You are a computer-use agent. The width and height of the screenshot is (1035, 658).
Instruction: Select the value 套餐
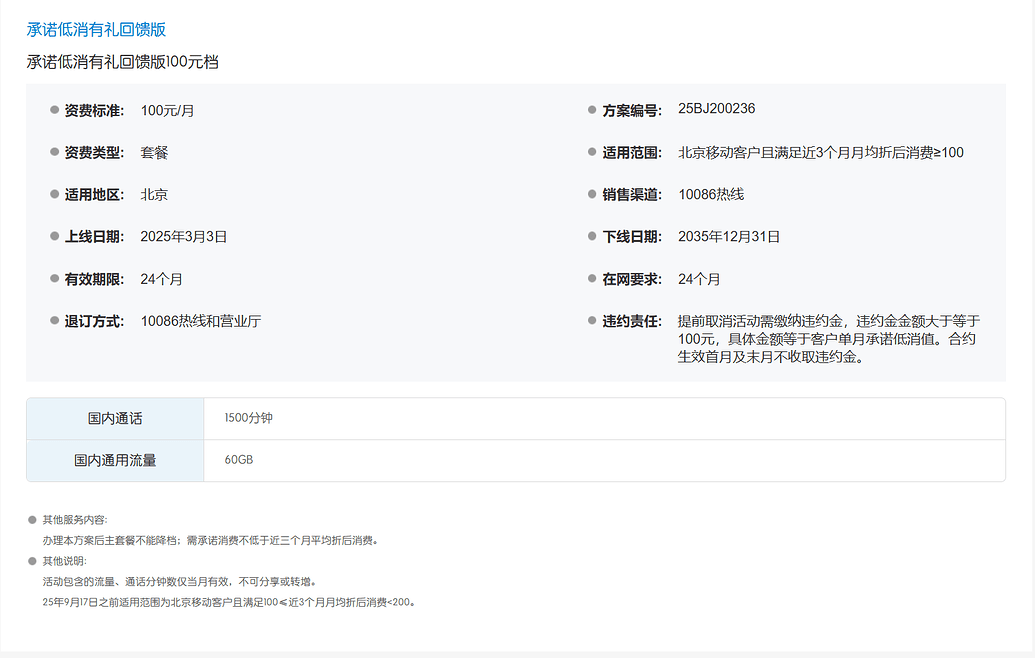tap(154, 153)
